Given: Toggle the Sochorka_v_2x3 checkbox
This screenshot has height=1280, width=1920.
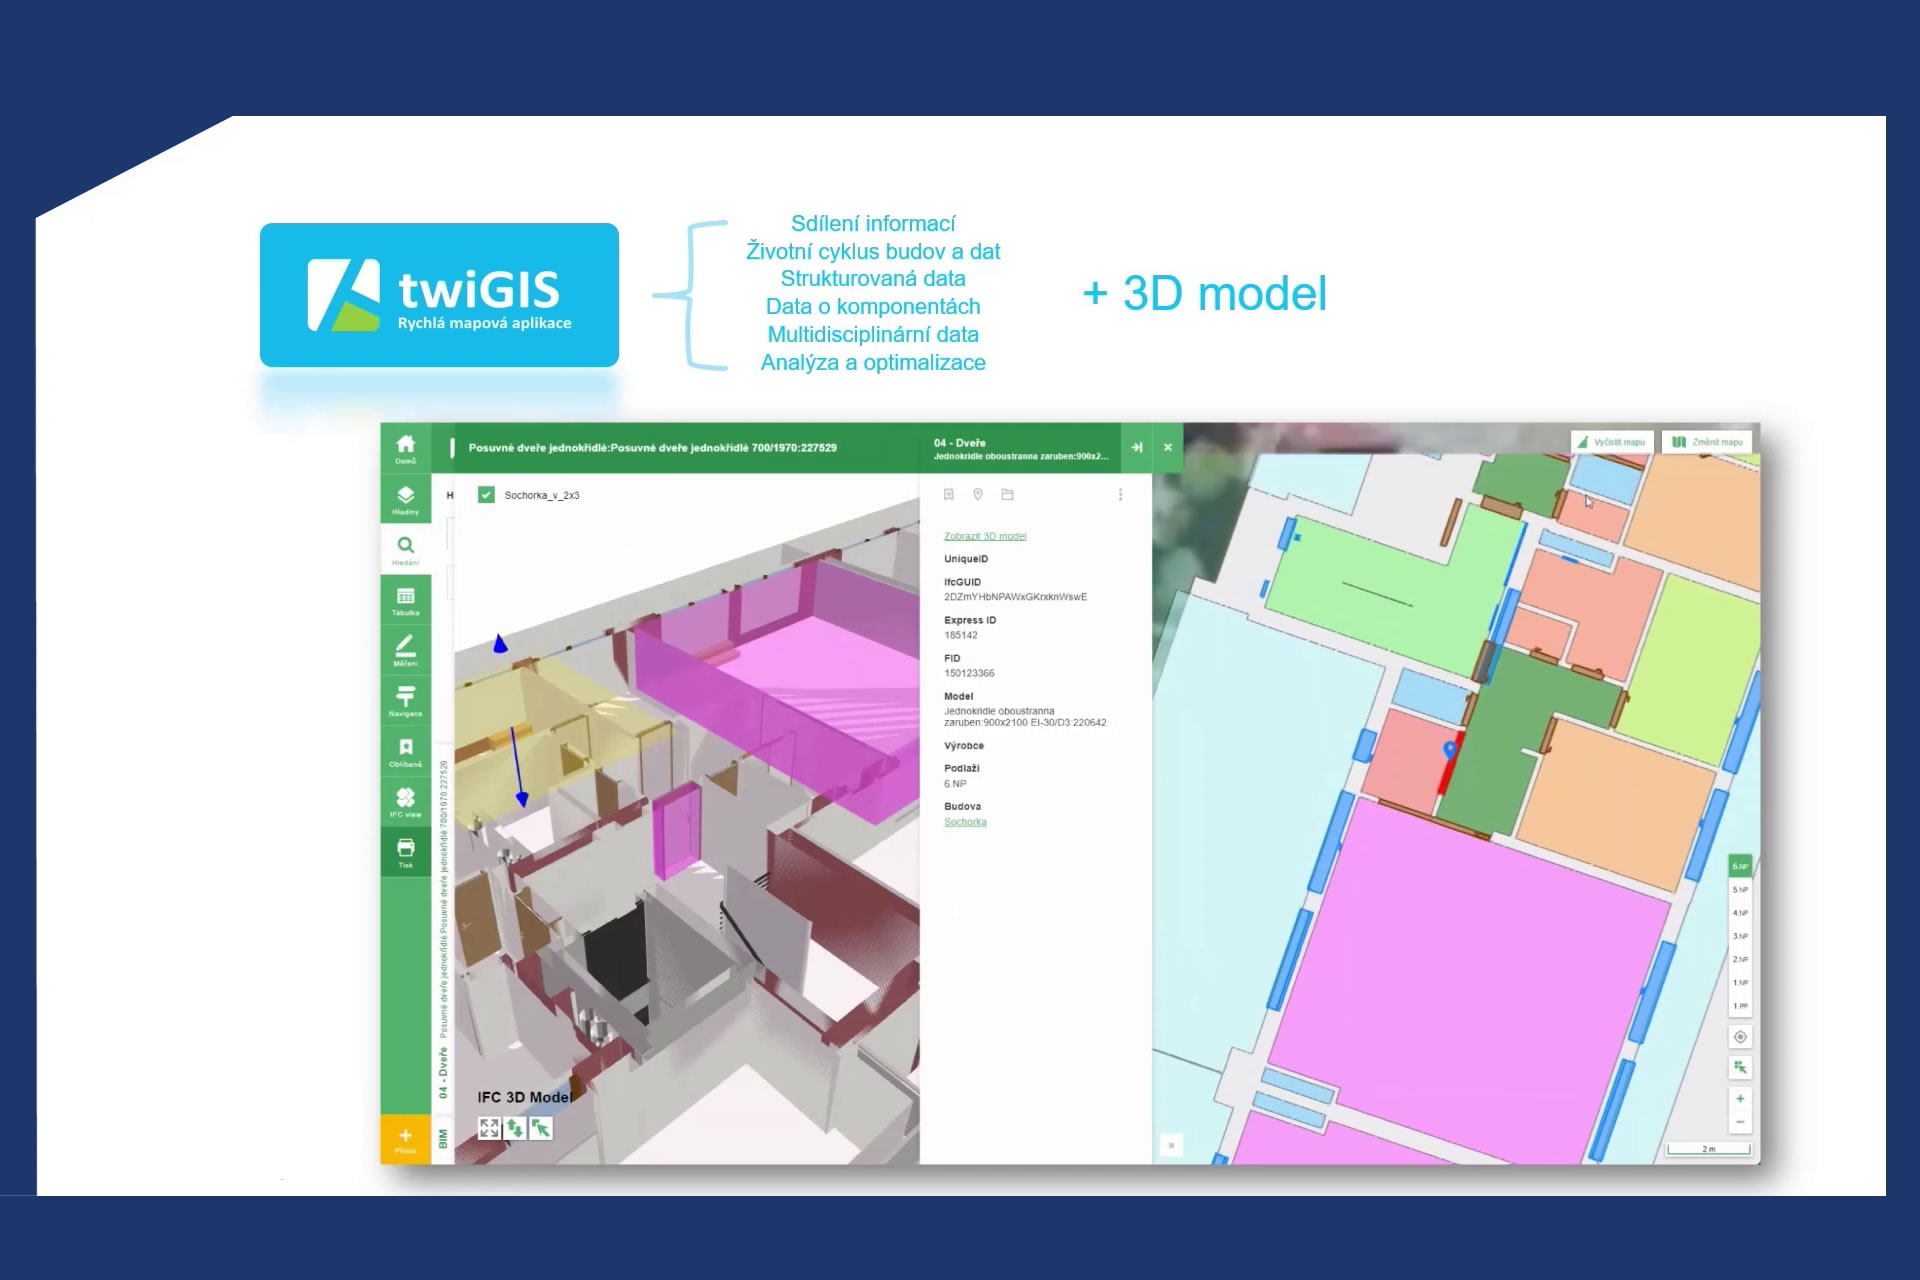Looking at the screenshot, I should (x=486, y=494).
